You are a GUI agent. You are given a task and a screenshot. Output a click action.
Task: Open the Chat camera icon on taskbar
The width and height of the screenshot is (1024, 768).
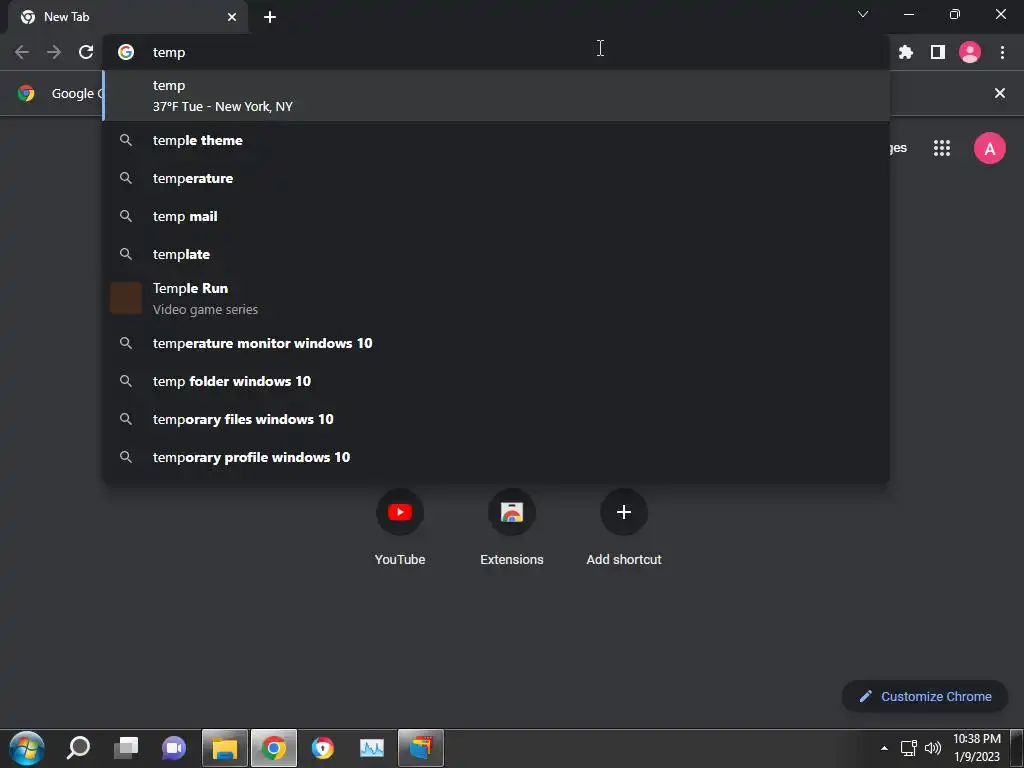(x=174, y=748)
